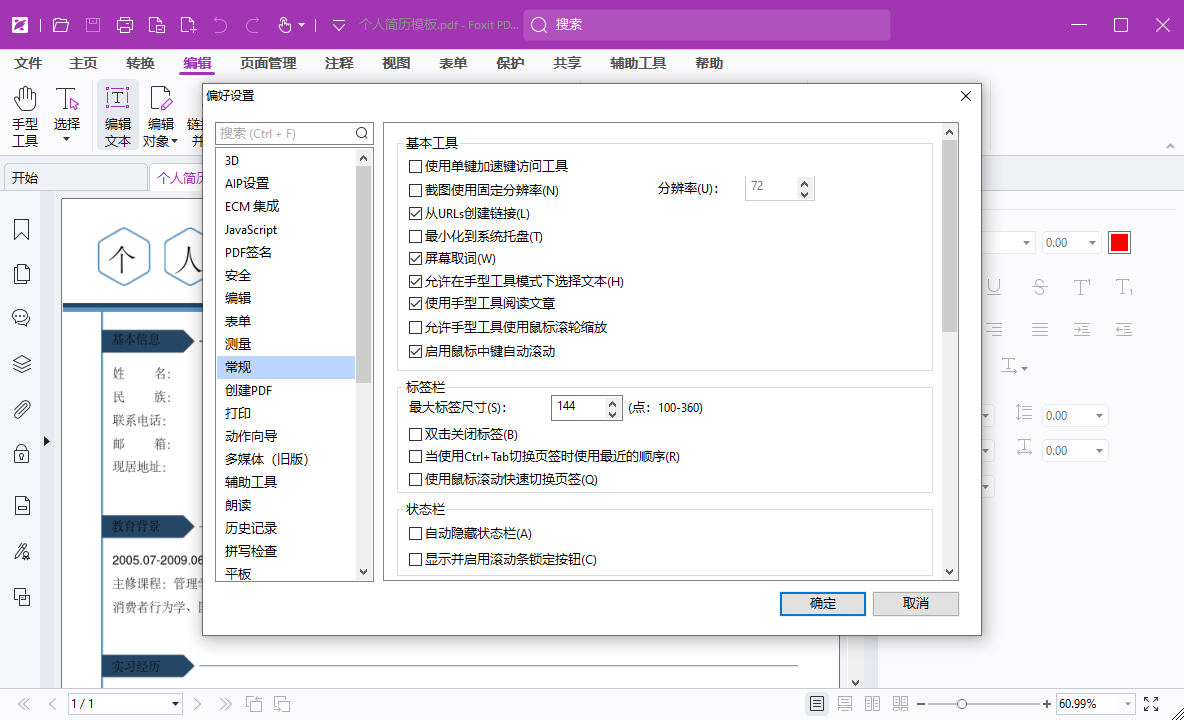Confirm preferences with the 确定 button

[x=822, y=603]
